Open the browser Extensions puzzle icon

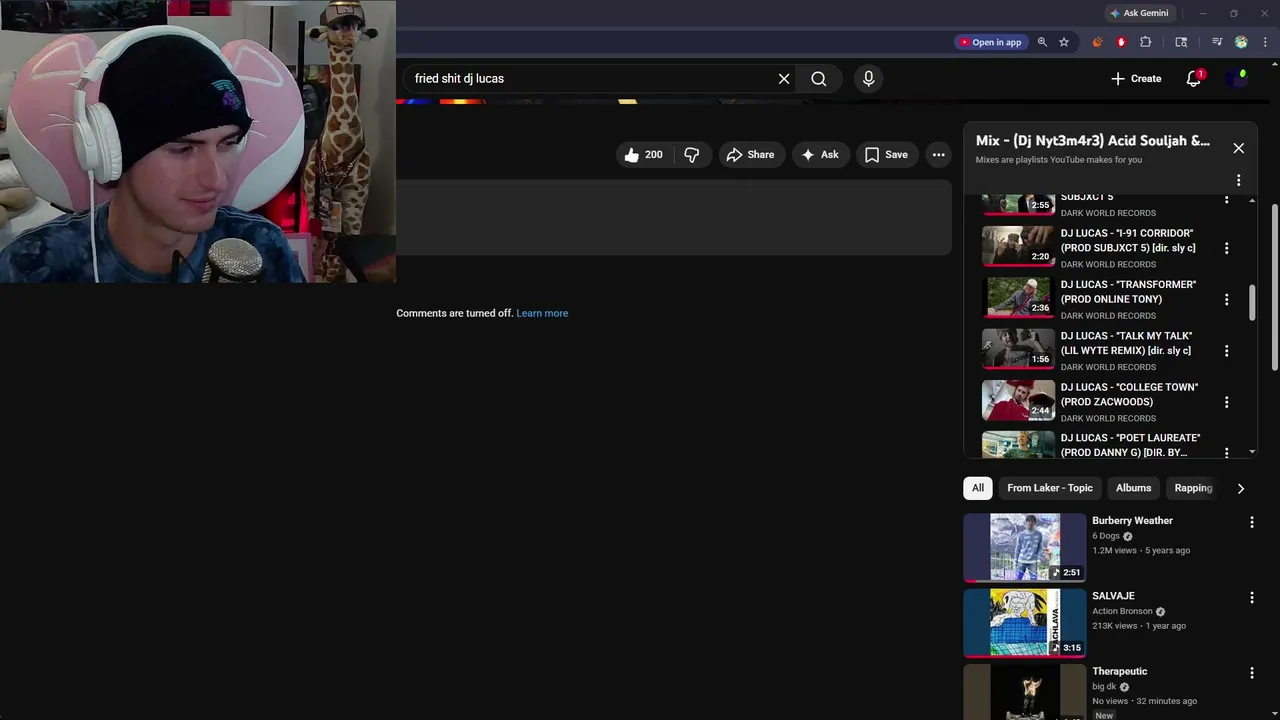click(1146, 42)
